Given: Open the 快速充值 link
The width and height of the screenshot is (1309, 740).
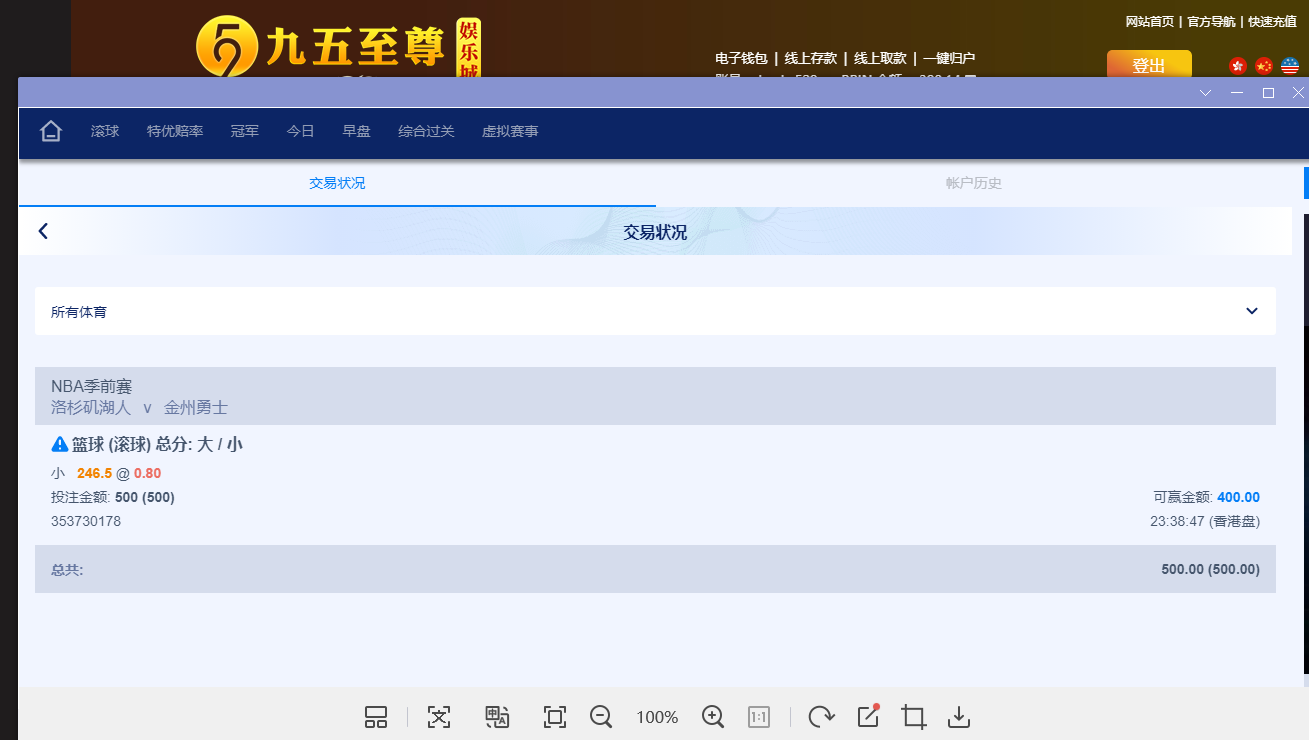Looking at the screenshot, I should coord(1273,21).
